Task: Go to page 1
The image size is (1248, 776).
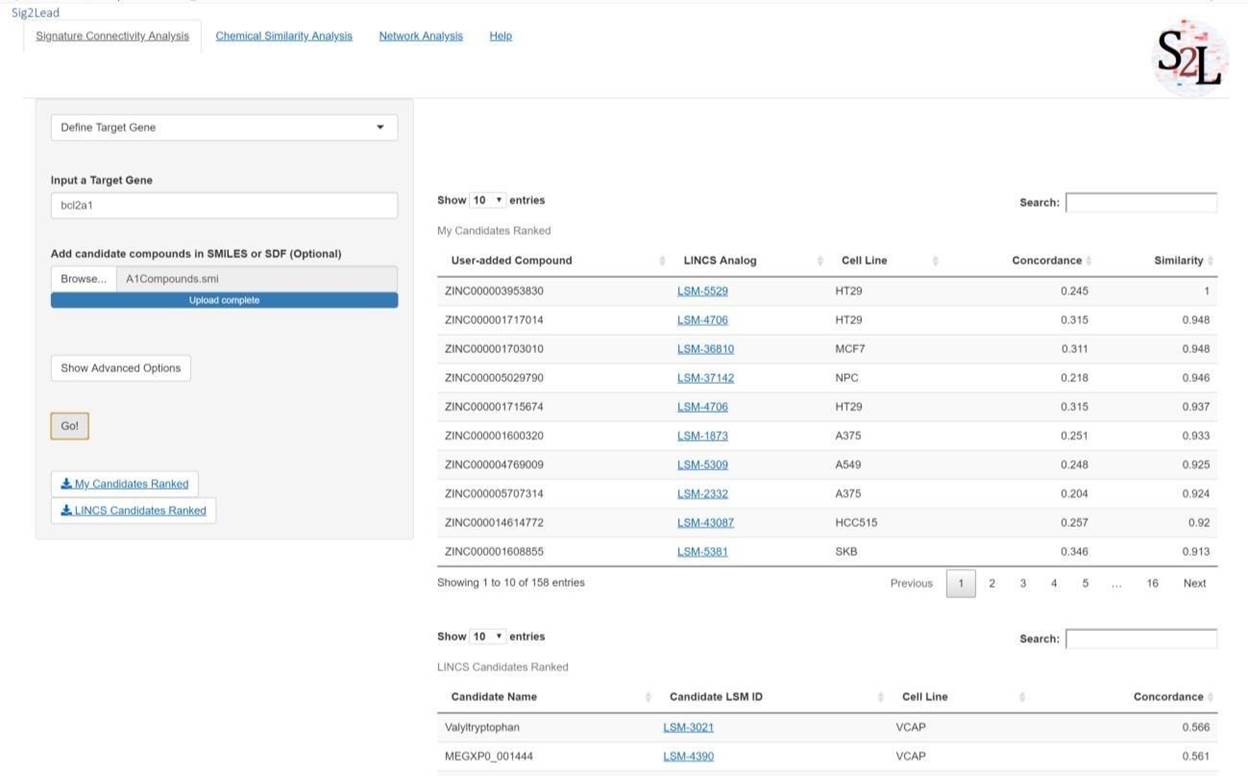Action: pos(961,583)
